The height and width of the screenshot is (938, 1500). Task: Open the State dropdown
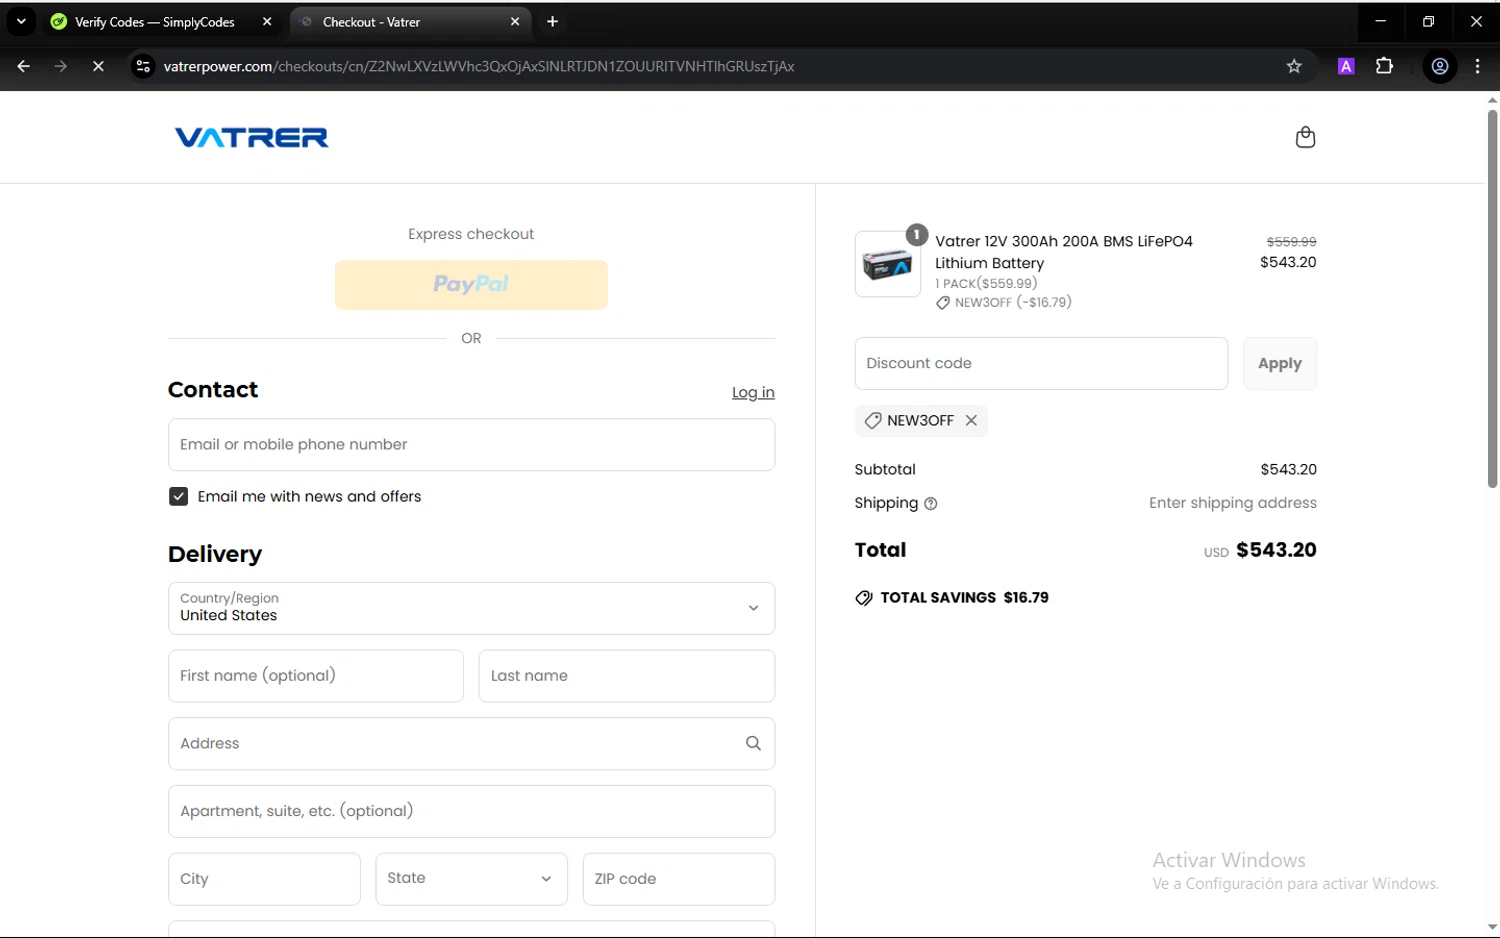tap(471, 879)
